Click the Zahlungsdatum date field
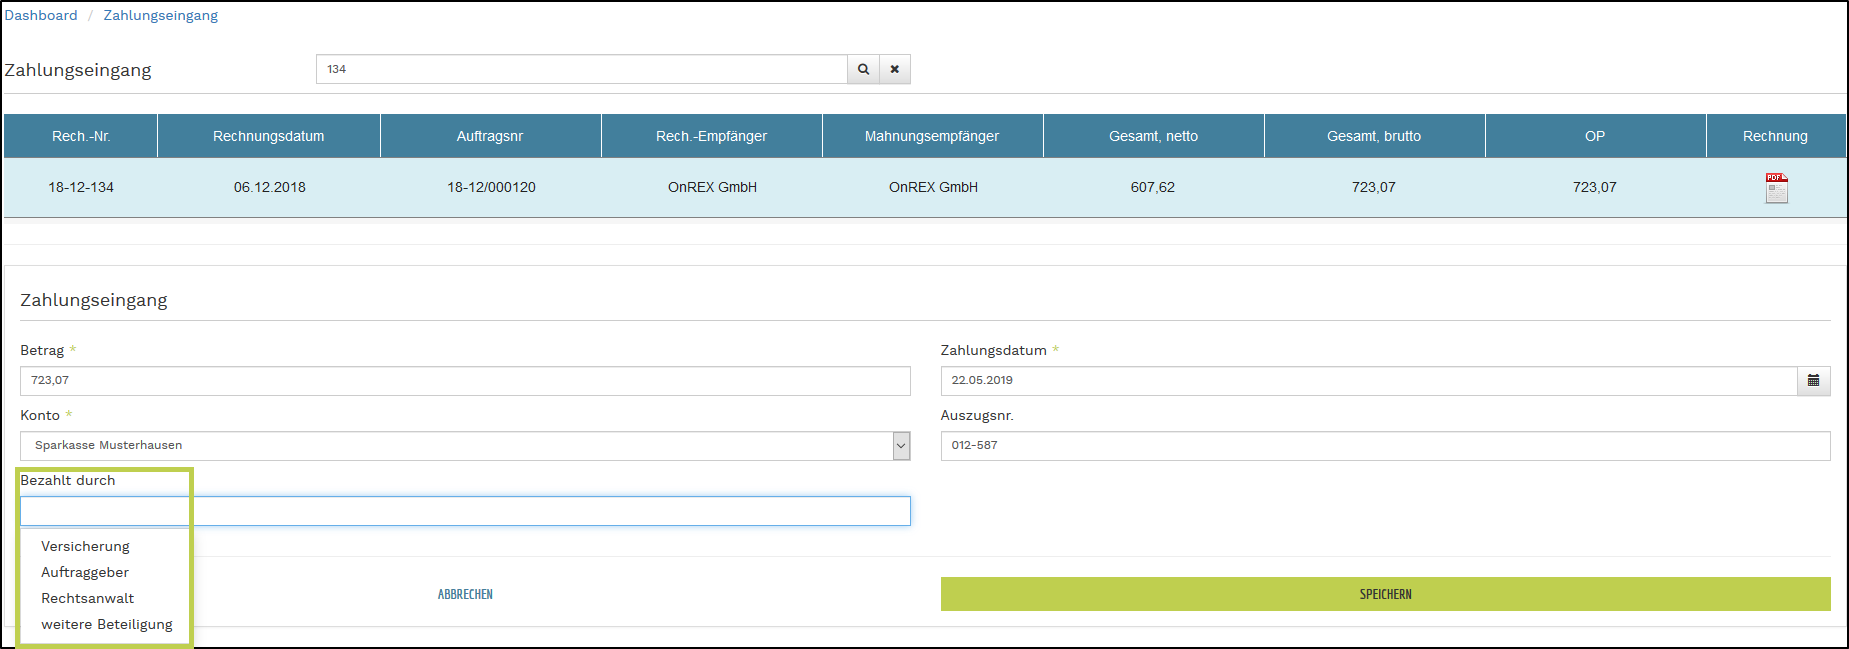 pyautogui.click(x=1368, y=381)
